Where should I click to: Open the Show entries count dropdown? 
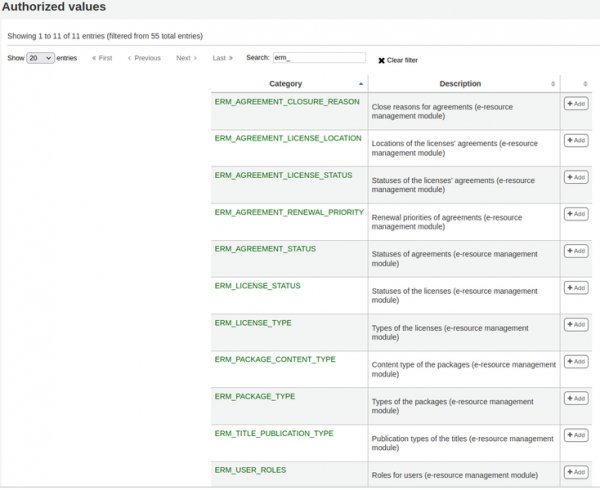[x=41, y=58]
